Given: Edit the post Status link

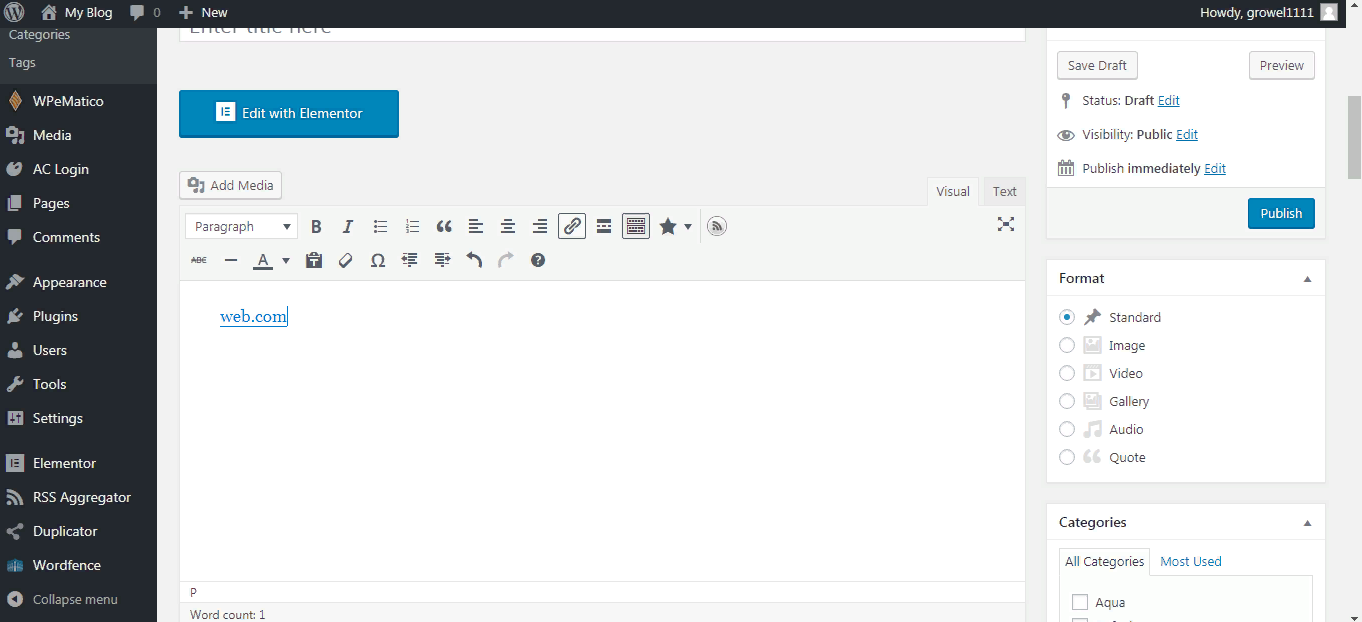Looking at the screenshot, I should coord(1169,100).
